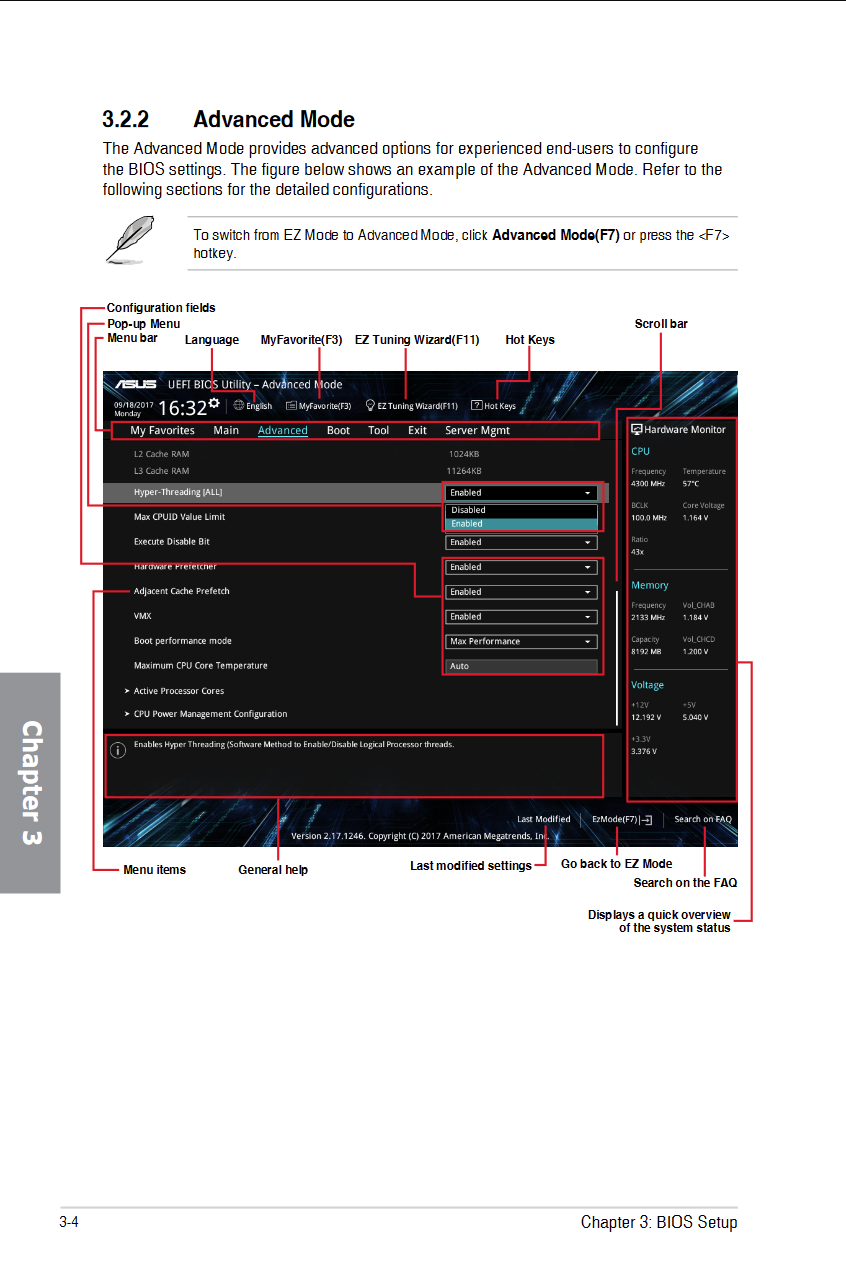
Task: Choose Disabled in the Hyper-Threading pop-up
Action: pyautogui.click(x=522, y=510)
